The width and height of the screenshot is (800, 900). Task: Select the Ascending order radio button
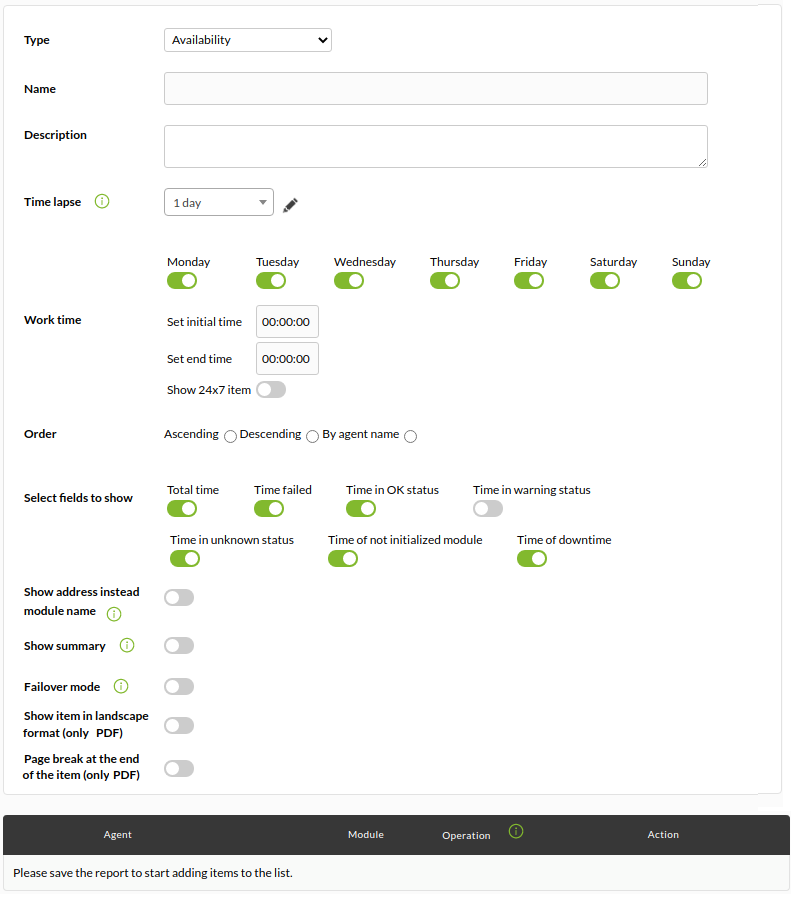tap(230, 437)
